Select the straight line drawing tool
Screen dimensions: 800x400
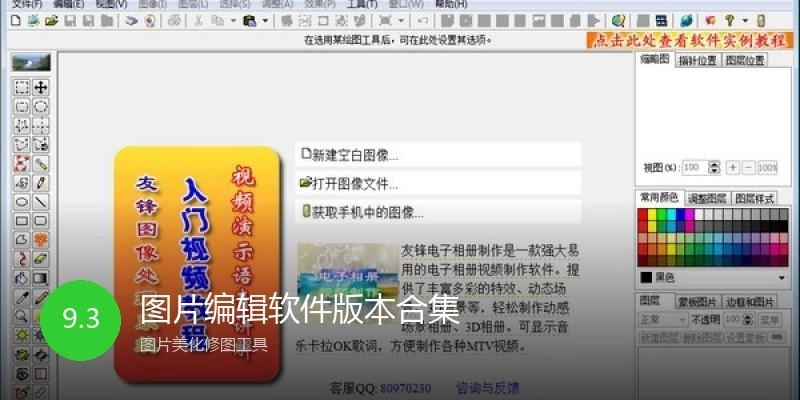click(41, 202)
